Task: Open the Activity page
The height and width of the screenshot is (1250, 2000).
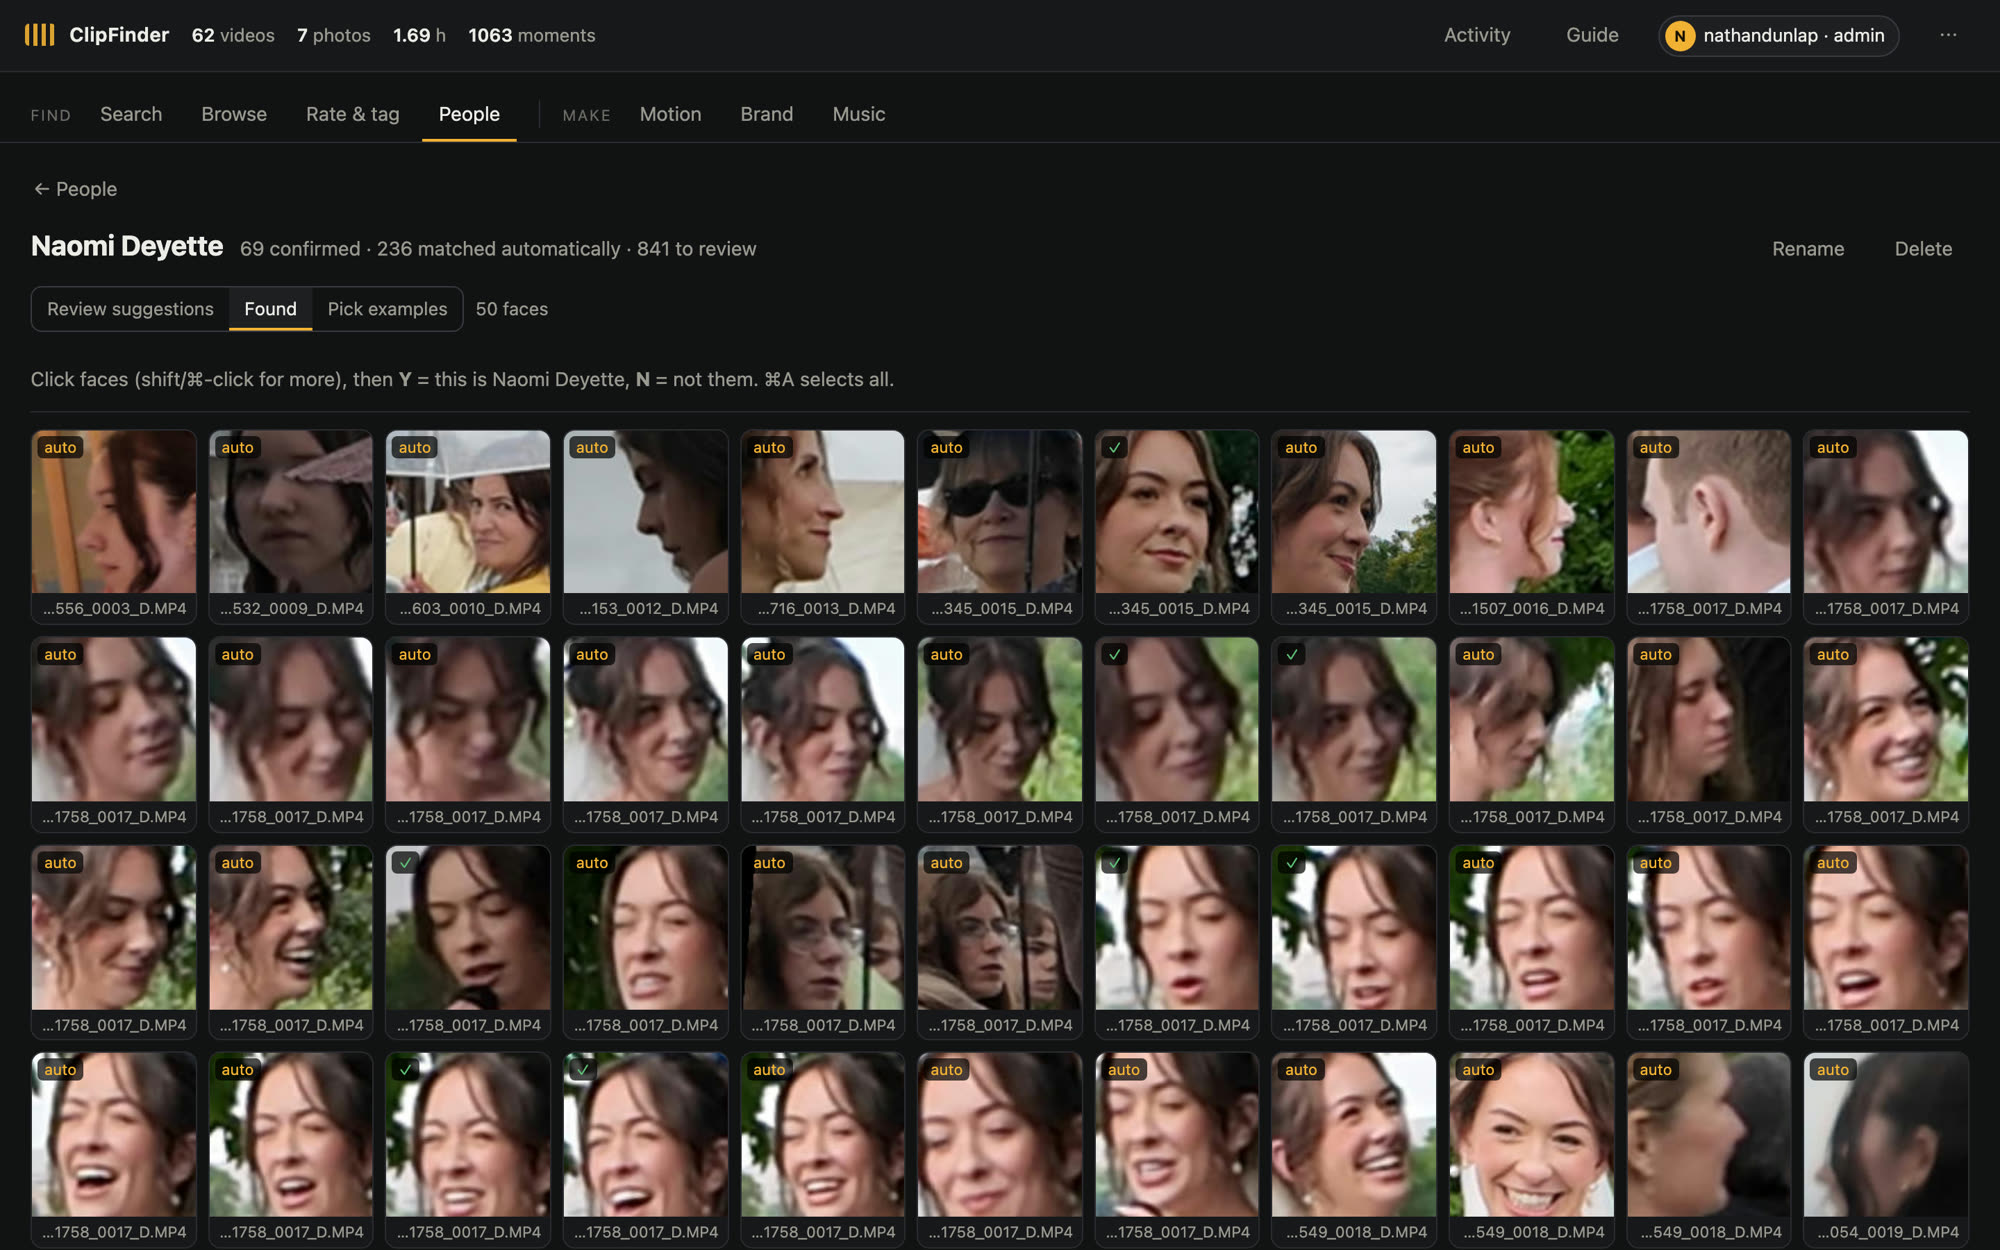Action: coord(1477,35)
